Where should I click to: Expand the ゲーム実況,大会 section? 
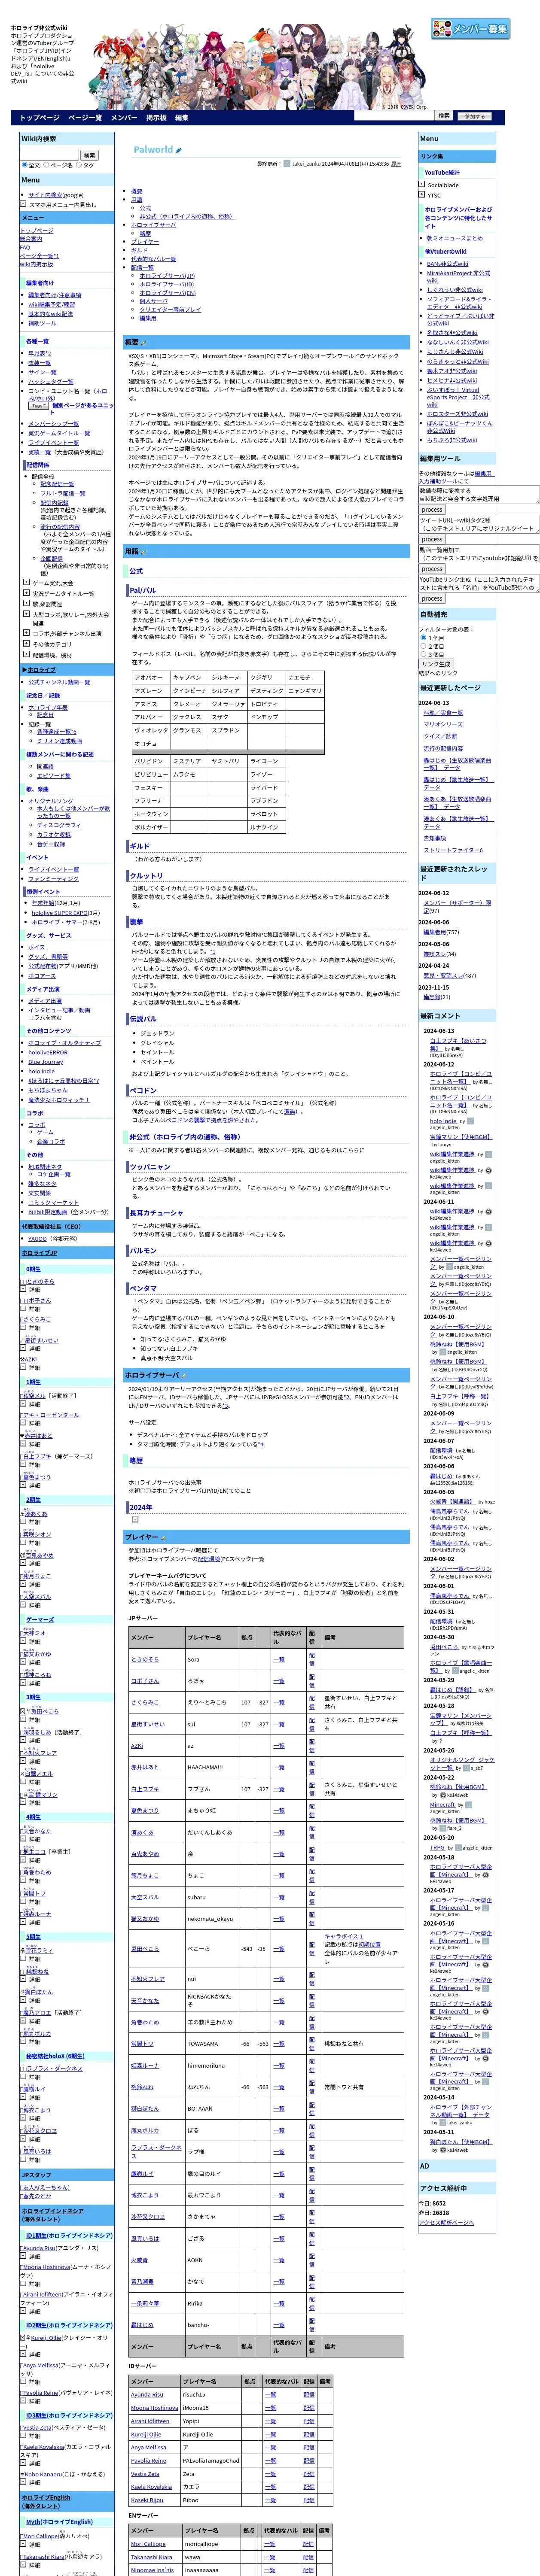pyautogui.click(x=27, y=583)
